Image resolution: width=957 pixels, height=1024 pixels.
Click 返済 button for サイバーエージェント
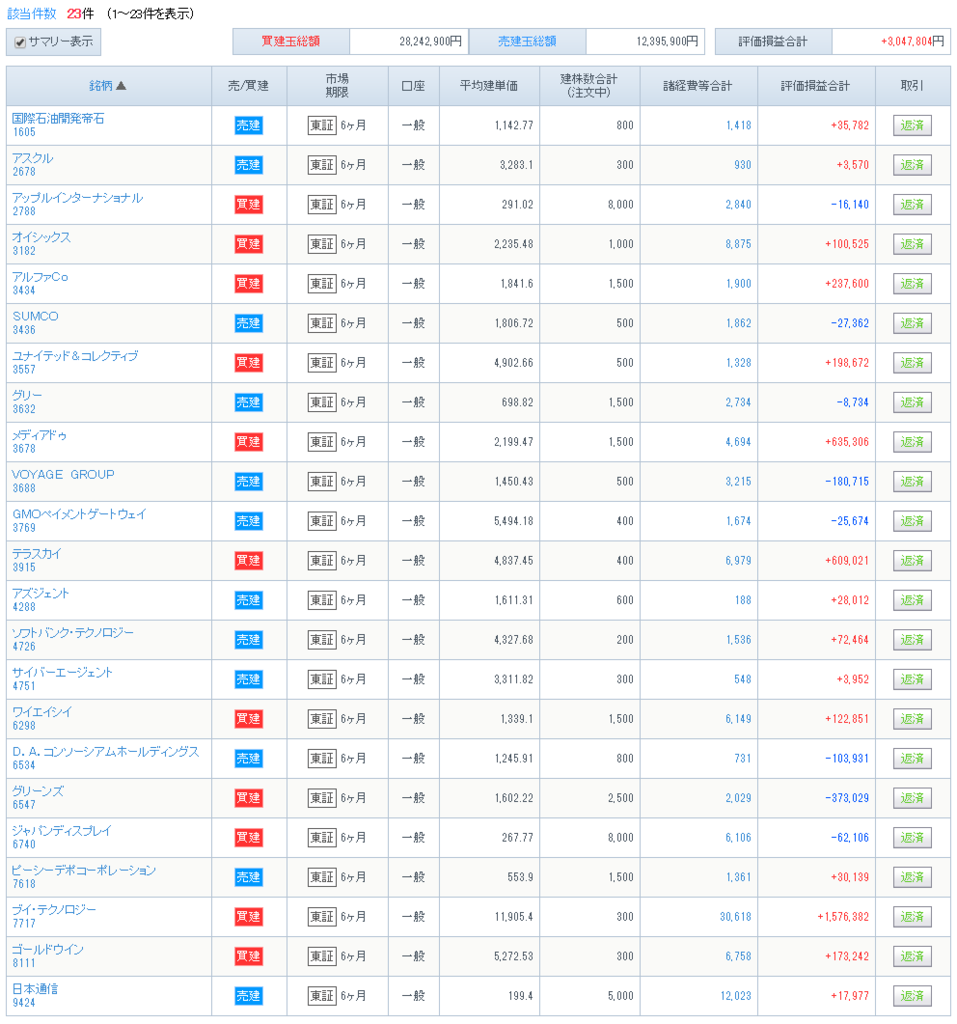pos(912,679)
